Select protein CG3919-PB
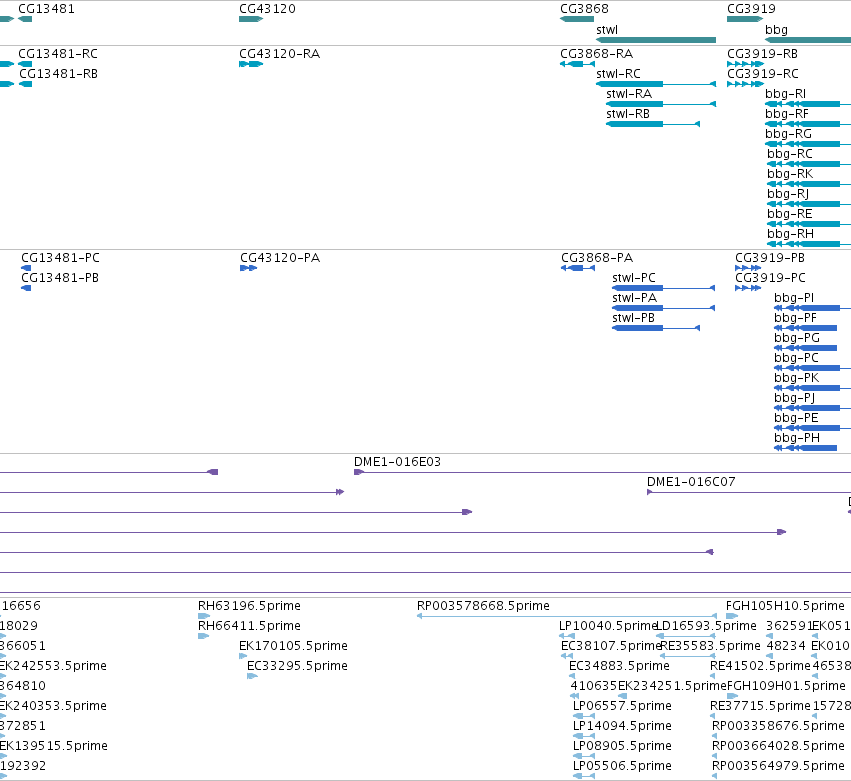This screenshot has width=851, height=781. [748, 268]
